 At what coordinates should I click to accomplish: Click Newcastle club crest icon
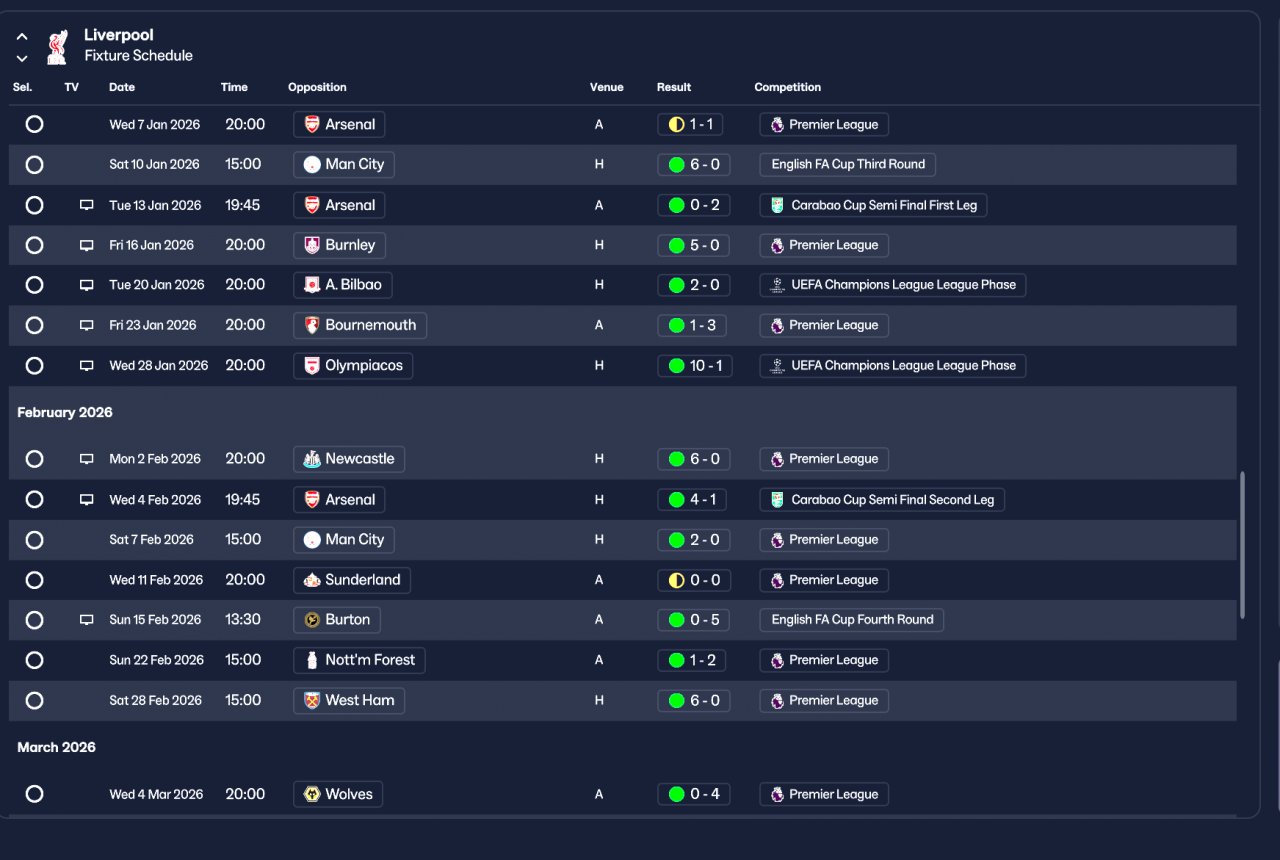(x=312, y=459)
